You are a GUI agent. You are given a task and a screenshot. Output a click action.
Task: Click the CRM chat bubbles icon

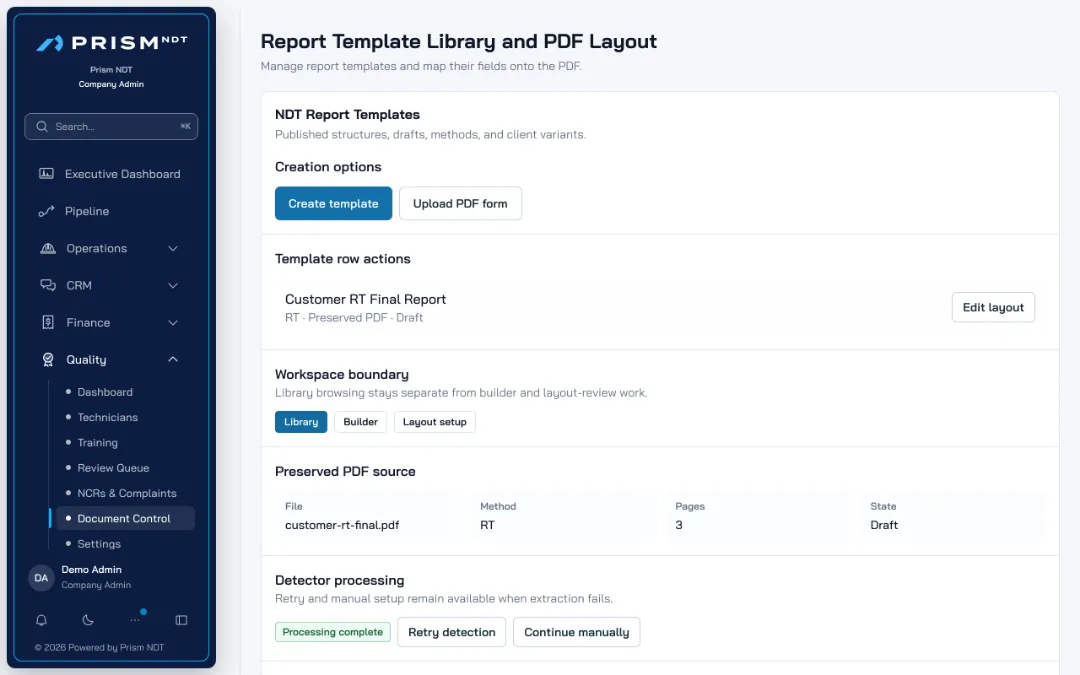click(x=48, y=285)
